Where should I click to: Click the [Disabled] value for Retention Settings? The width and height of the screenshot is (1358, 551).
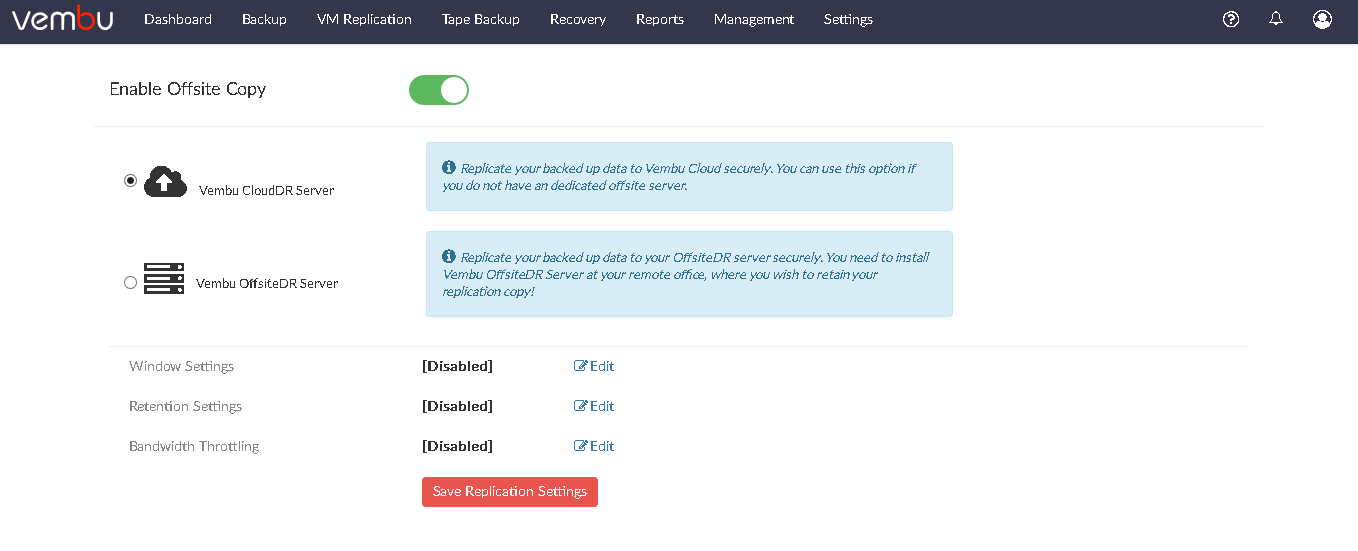[457, 406]
